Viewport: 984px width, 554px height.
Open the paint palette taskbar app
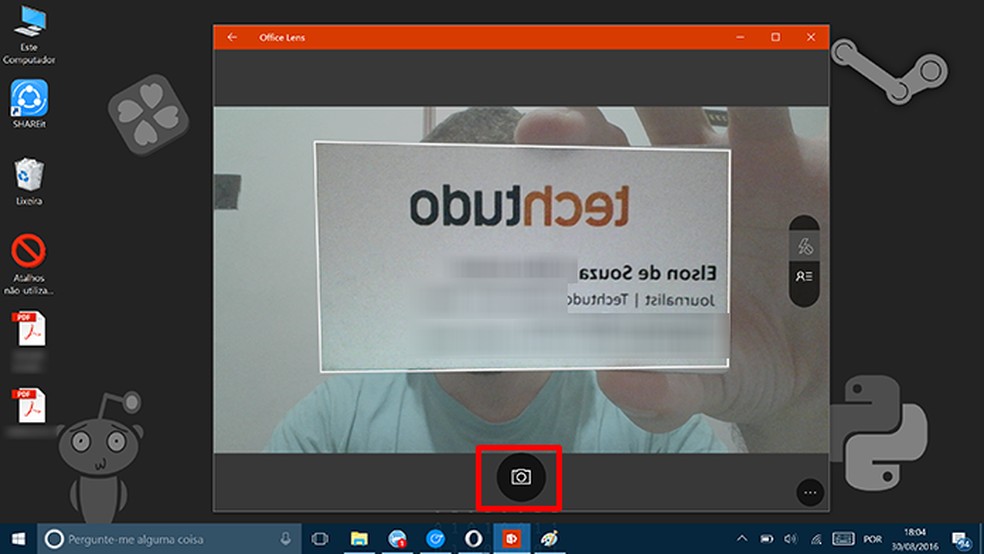coord(550,539)
